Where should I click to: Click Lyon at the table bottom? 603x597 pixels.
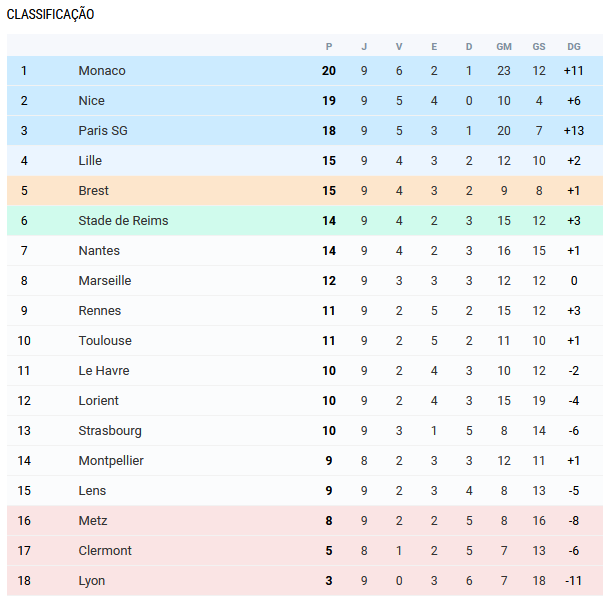(92, 581)
